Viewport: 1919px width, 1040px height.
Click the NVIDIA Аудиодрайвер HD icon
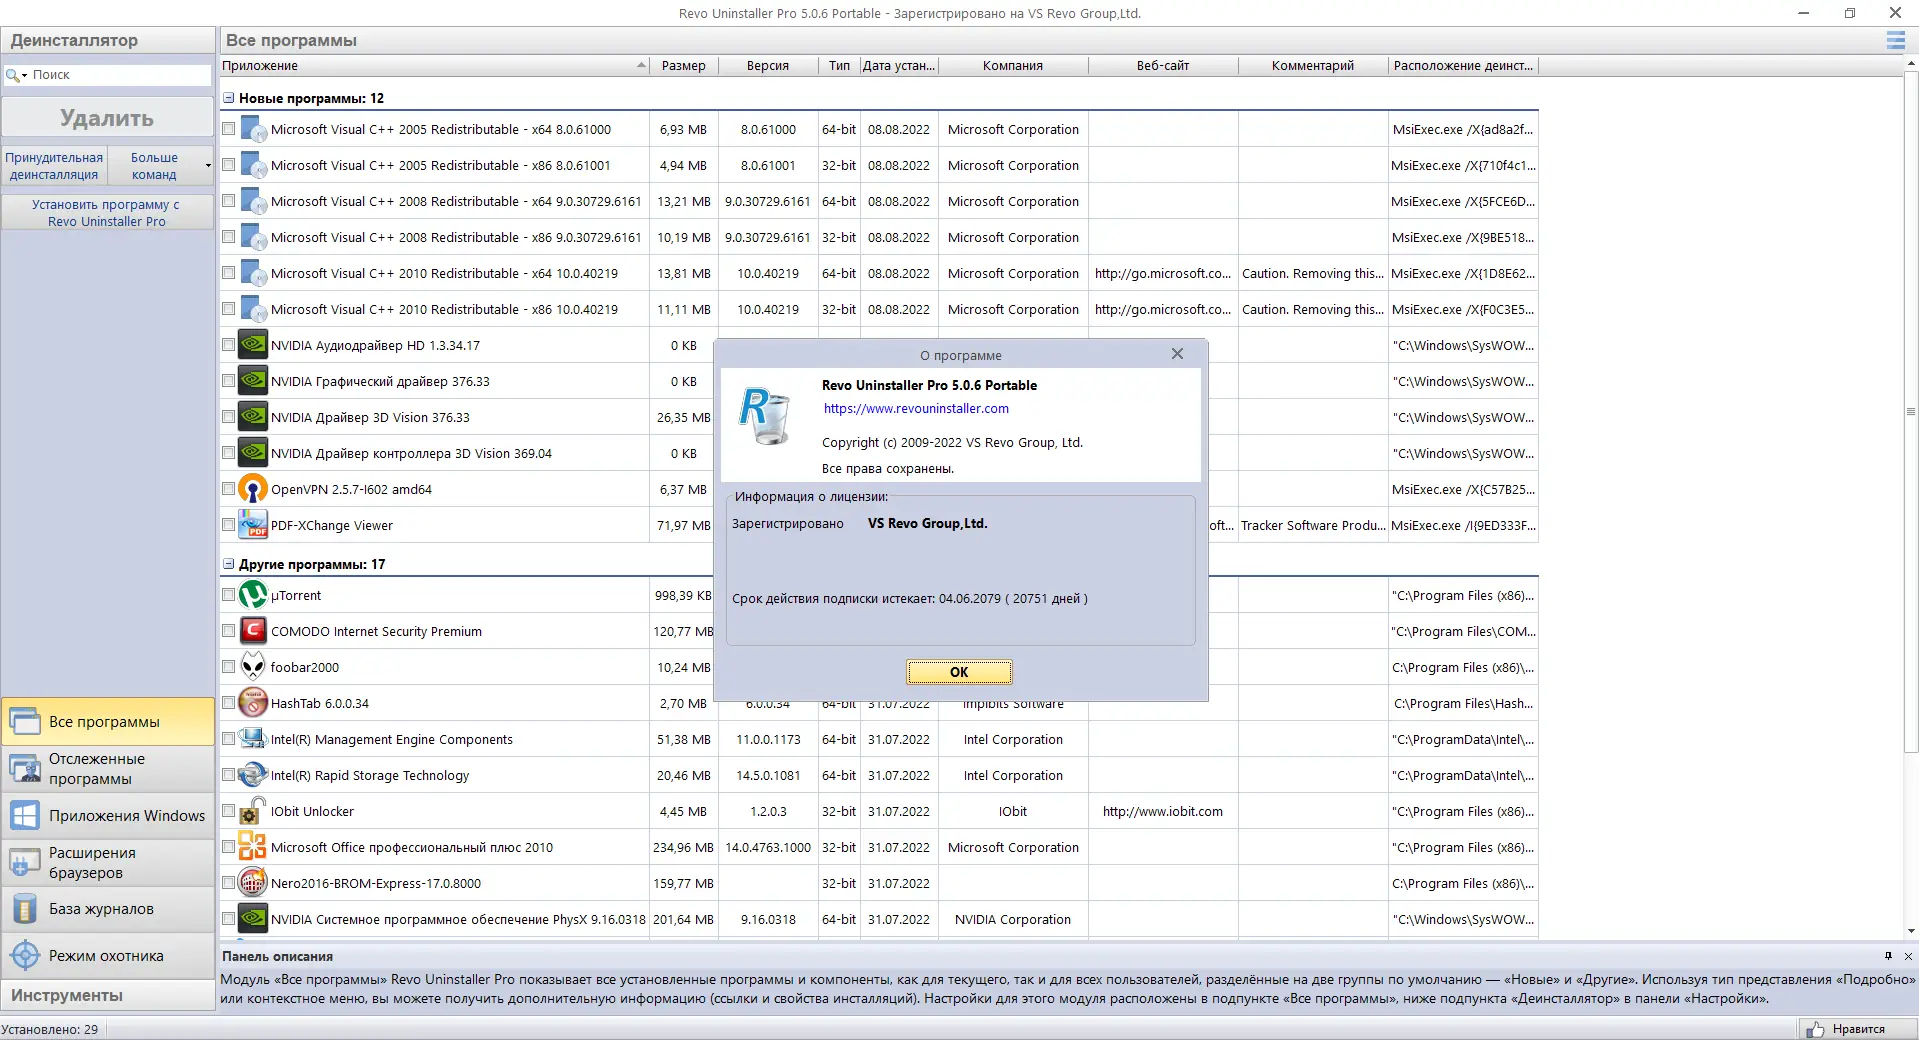click(x=253, y=345)
